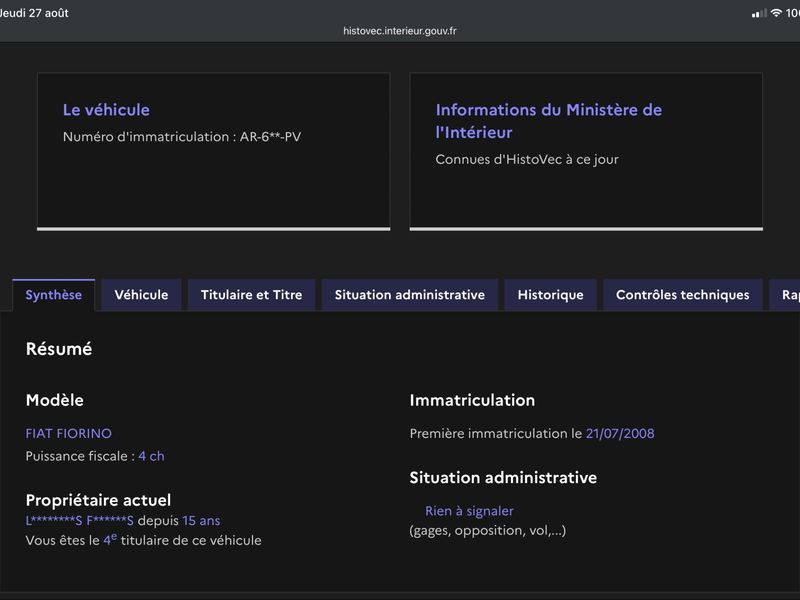
Task: Click the Wi-Fi status icon
Action: click(x=776, y=13)
